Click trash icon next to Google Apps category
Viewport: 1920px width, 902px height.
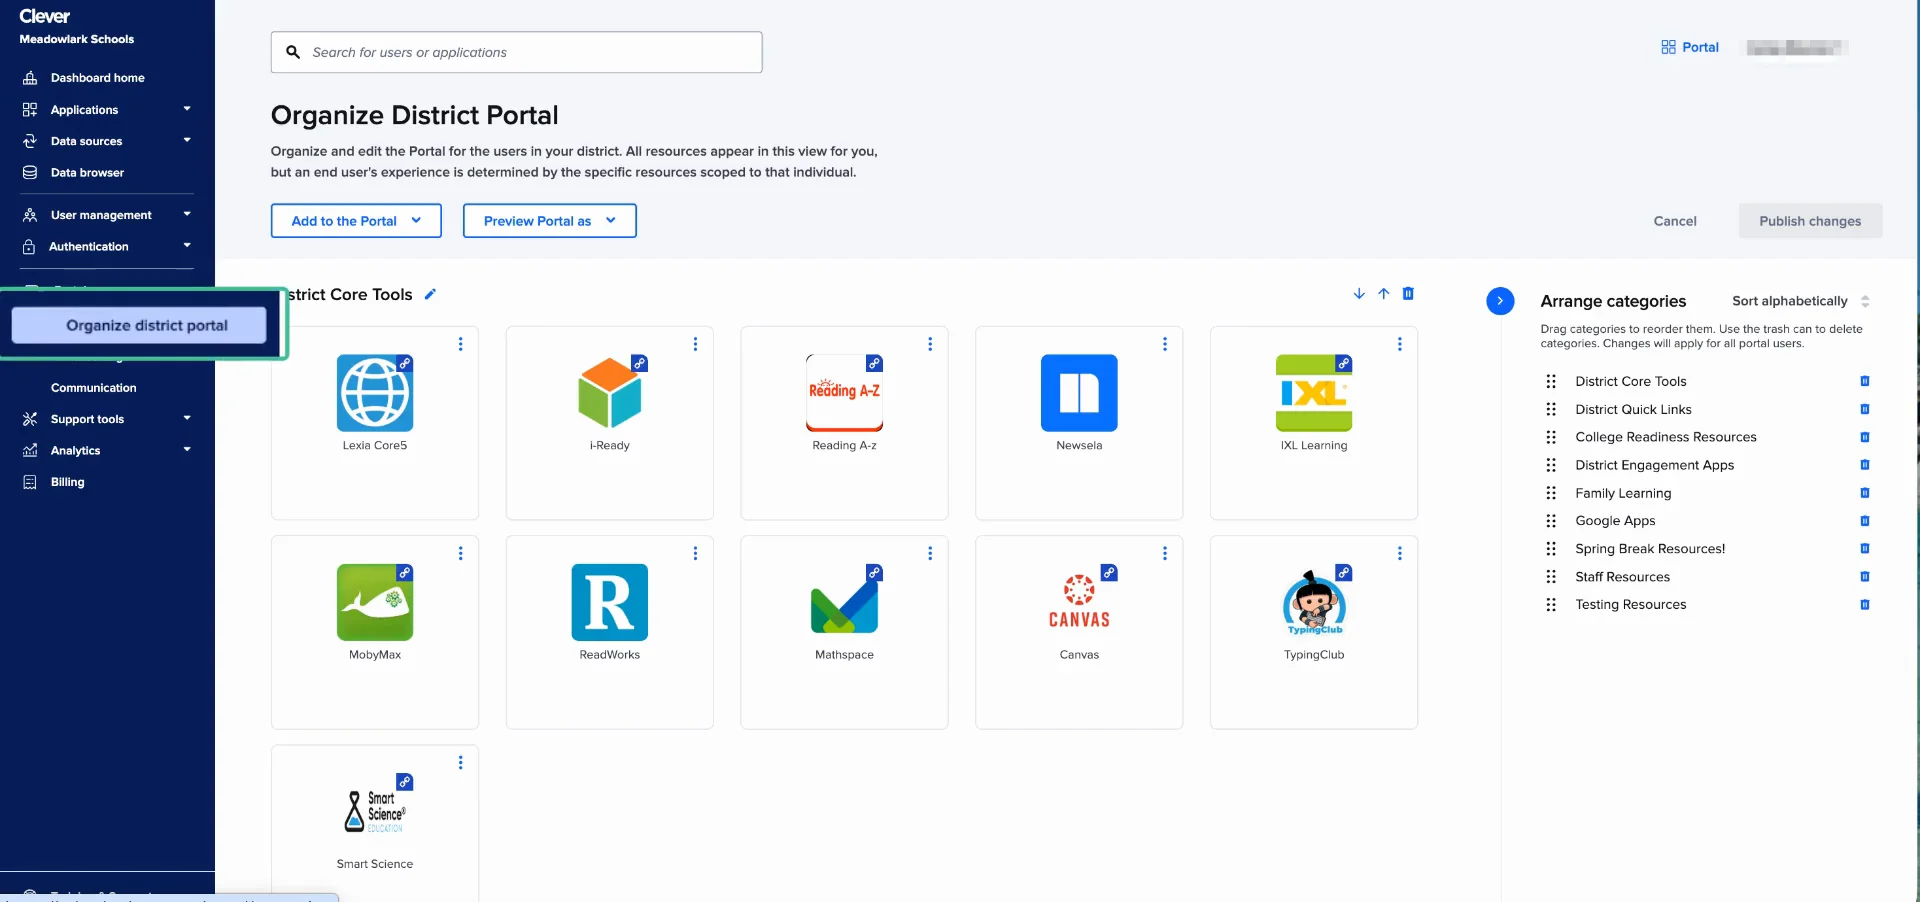(x=1865, y=521)
